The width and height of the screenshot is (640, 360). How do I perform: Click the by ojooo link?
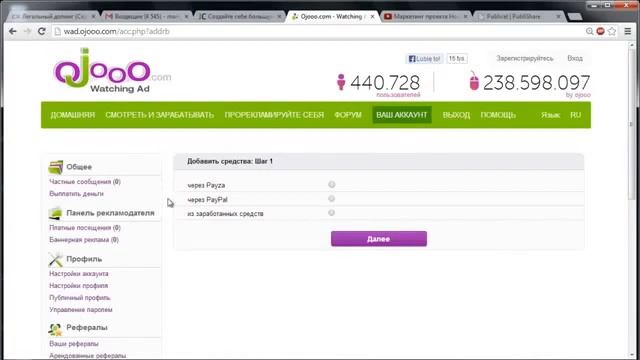tap(578, 95)
